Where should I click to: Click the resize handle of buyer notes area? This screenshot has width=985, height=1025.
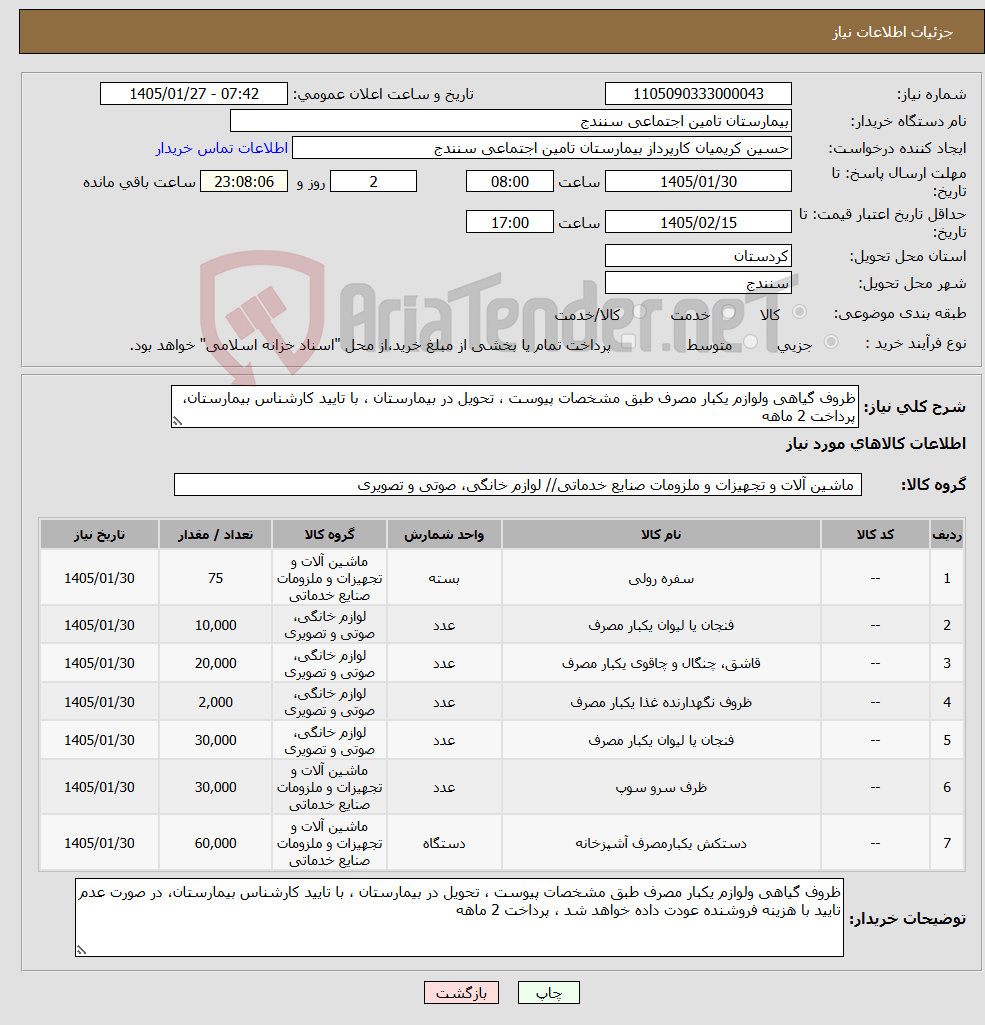coord(81,950)
